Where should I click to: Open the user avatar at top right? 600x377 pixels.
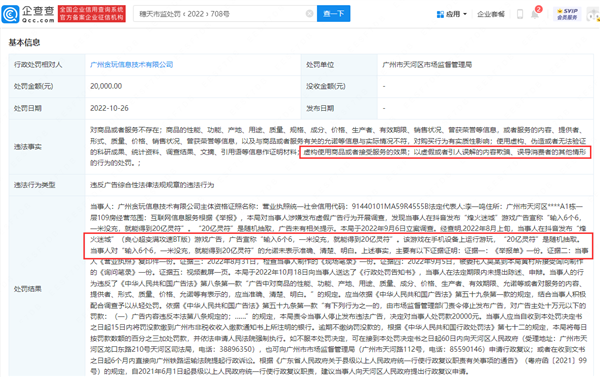[593, 15]
